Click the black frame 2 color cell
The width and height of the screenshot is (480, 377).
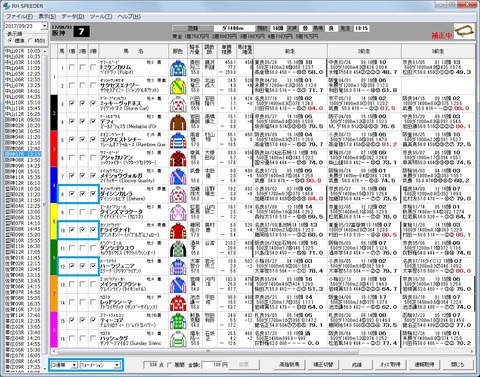coord(54,113)
